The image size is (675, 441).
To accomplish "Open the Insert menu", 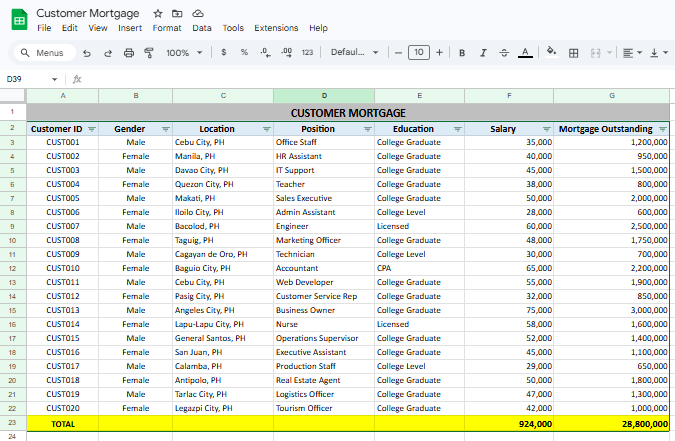I will click(x=130, y=28).
